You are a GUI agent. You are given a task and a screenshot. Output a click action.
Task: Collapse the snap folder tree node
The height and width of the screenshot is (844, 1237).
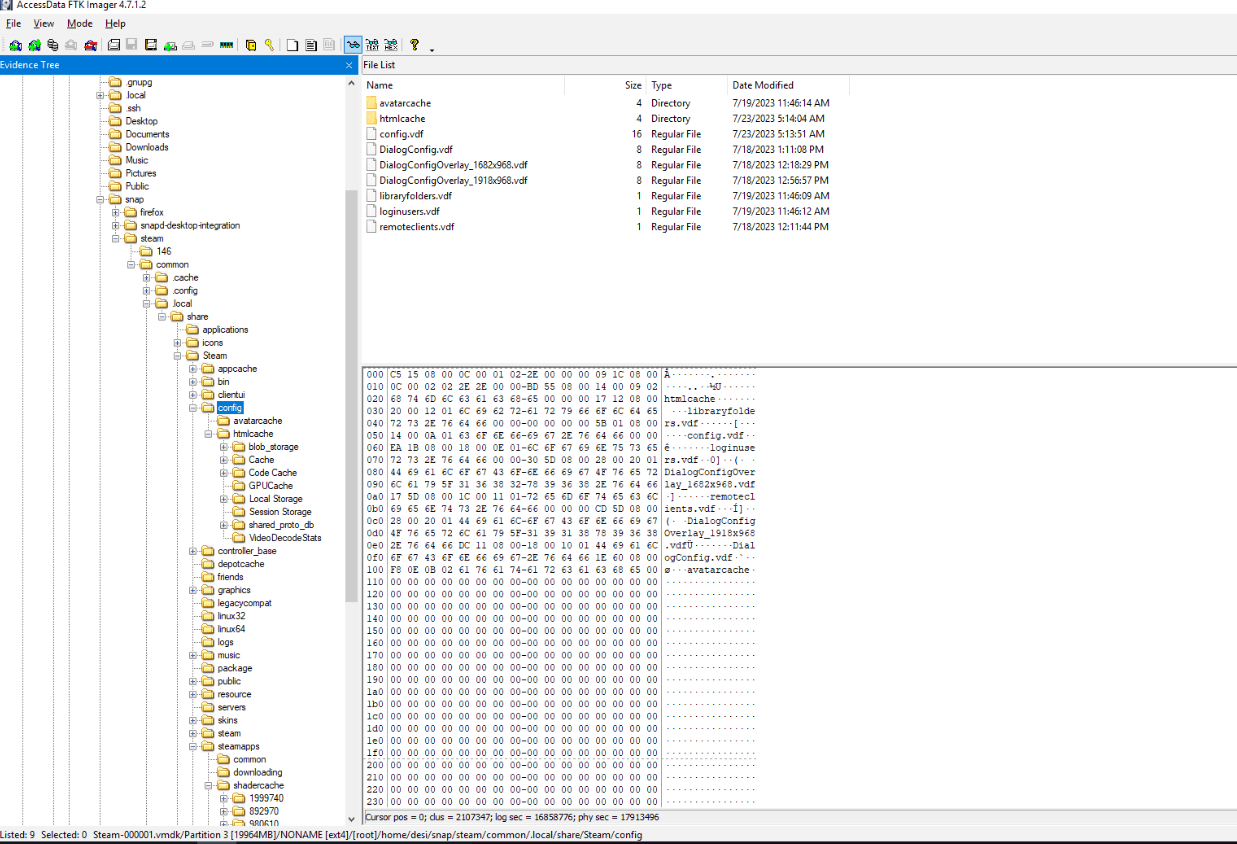100,200
